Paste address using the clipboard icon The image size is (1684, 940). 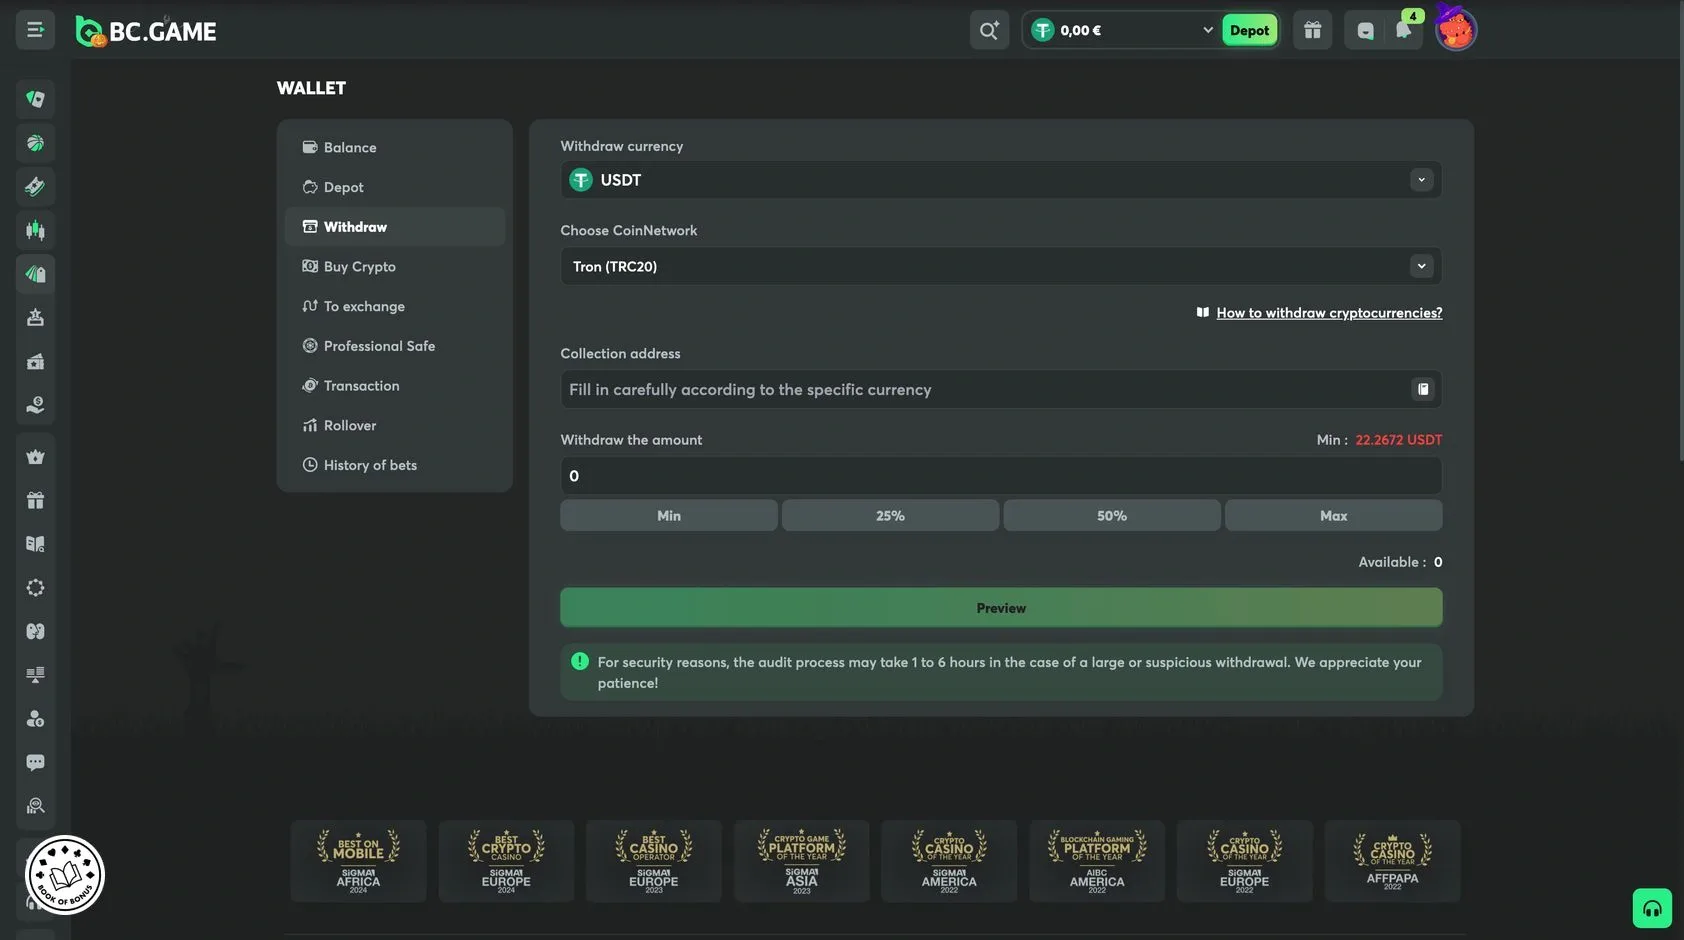point(1422,389)
